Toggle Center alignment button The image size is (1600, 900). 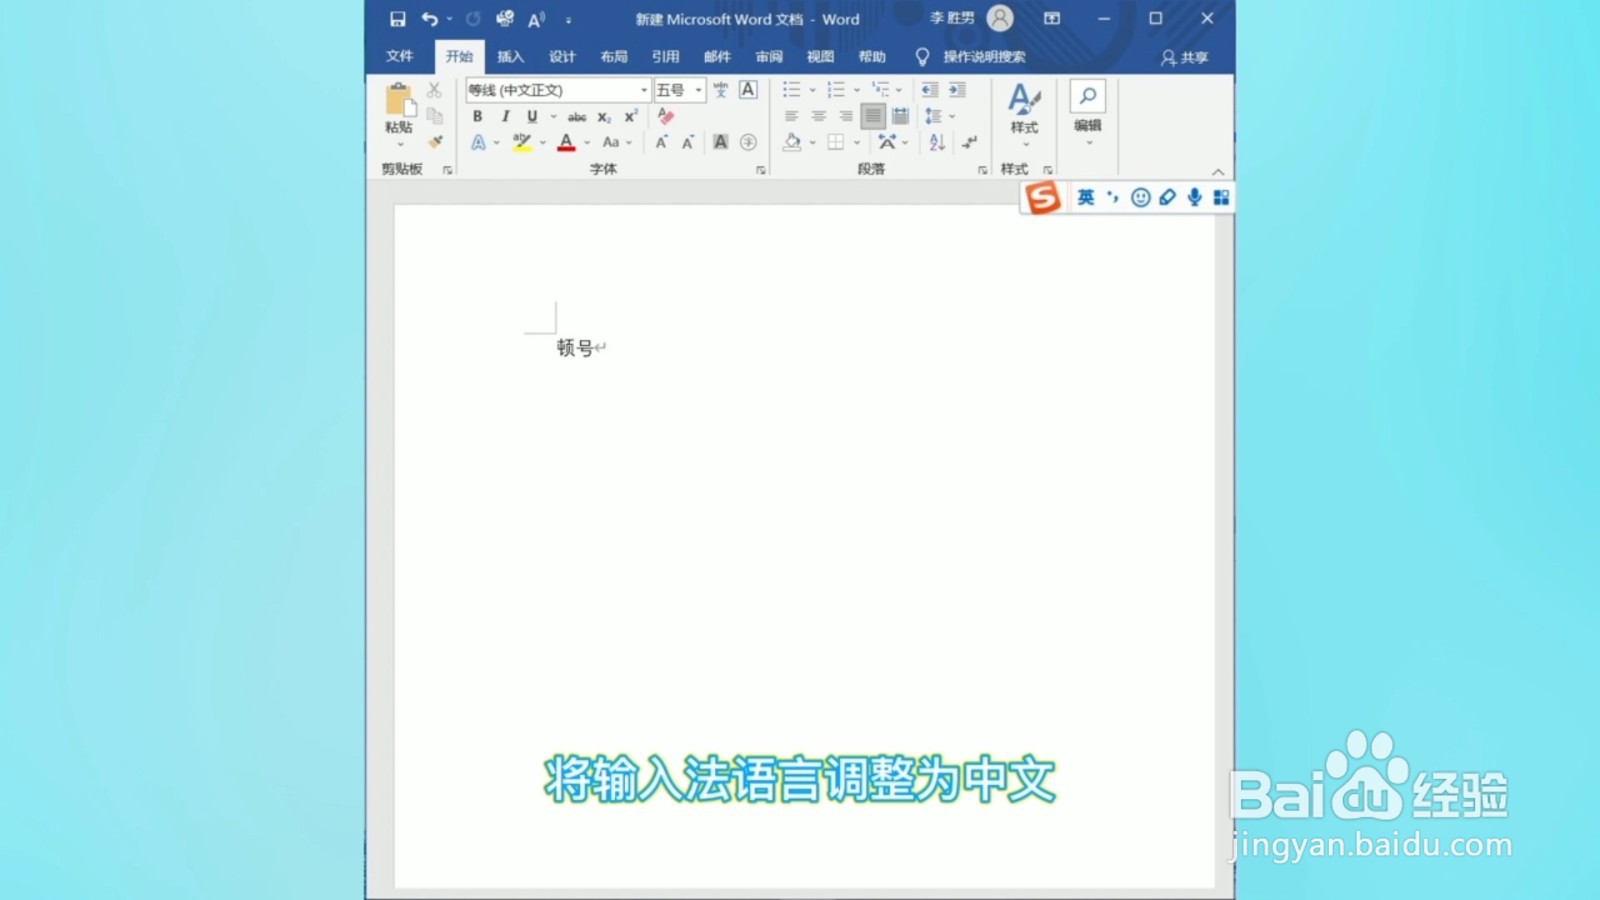(x=819, y=116)
